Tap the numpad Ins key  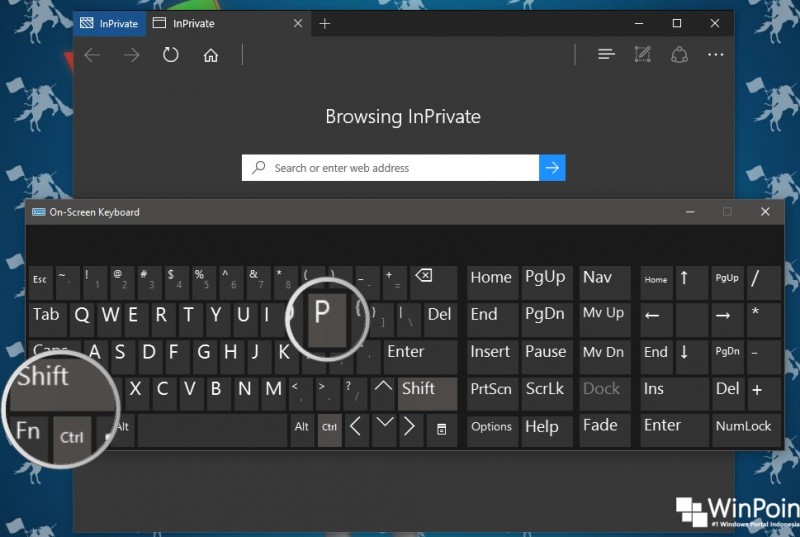[x=673, y=394]
